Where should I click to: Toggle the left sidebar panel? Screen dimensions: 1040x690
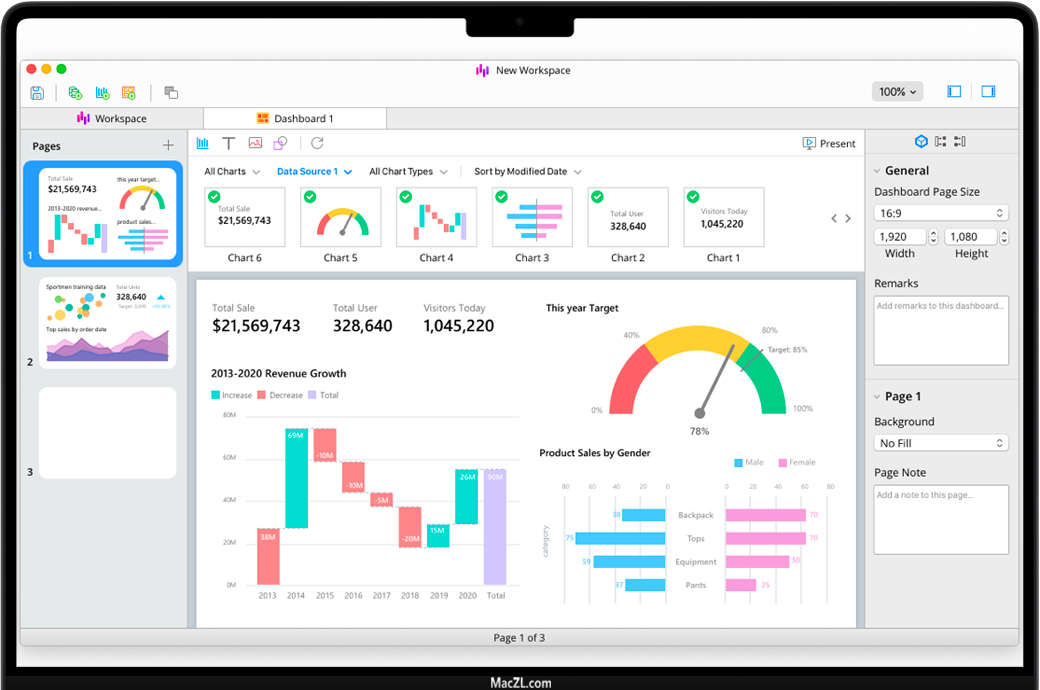coord(954,92)
